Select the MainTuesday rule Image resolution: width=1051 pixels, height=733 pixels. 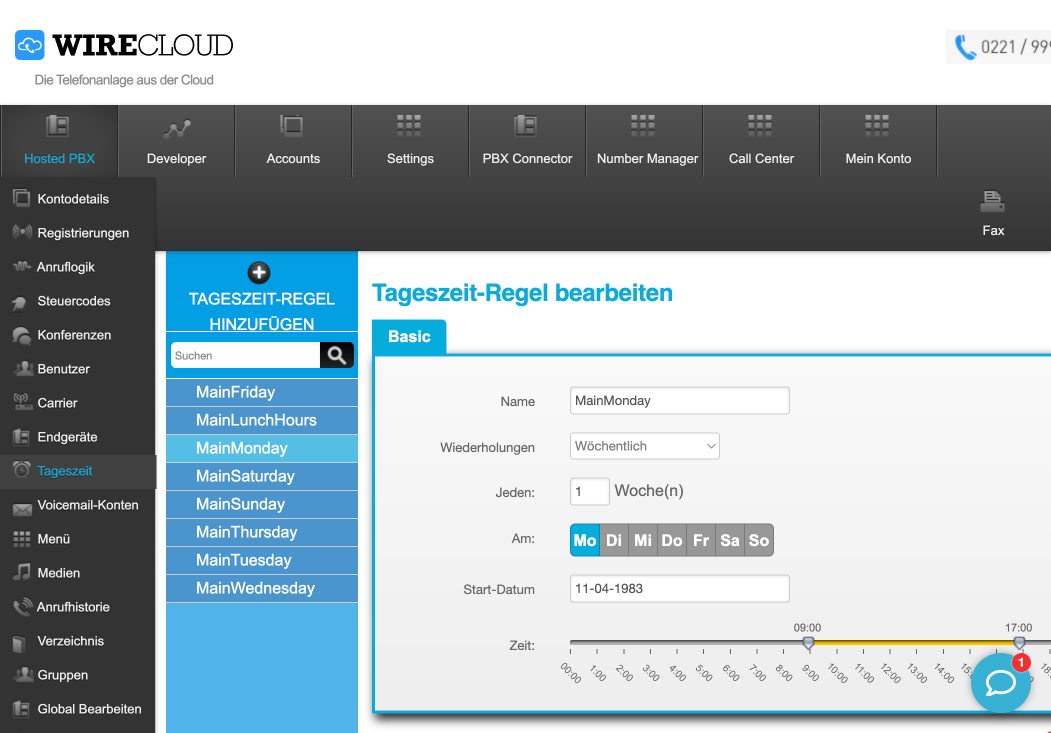(x=262, y=560)
